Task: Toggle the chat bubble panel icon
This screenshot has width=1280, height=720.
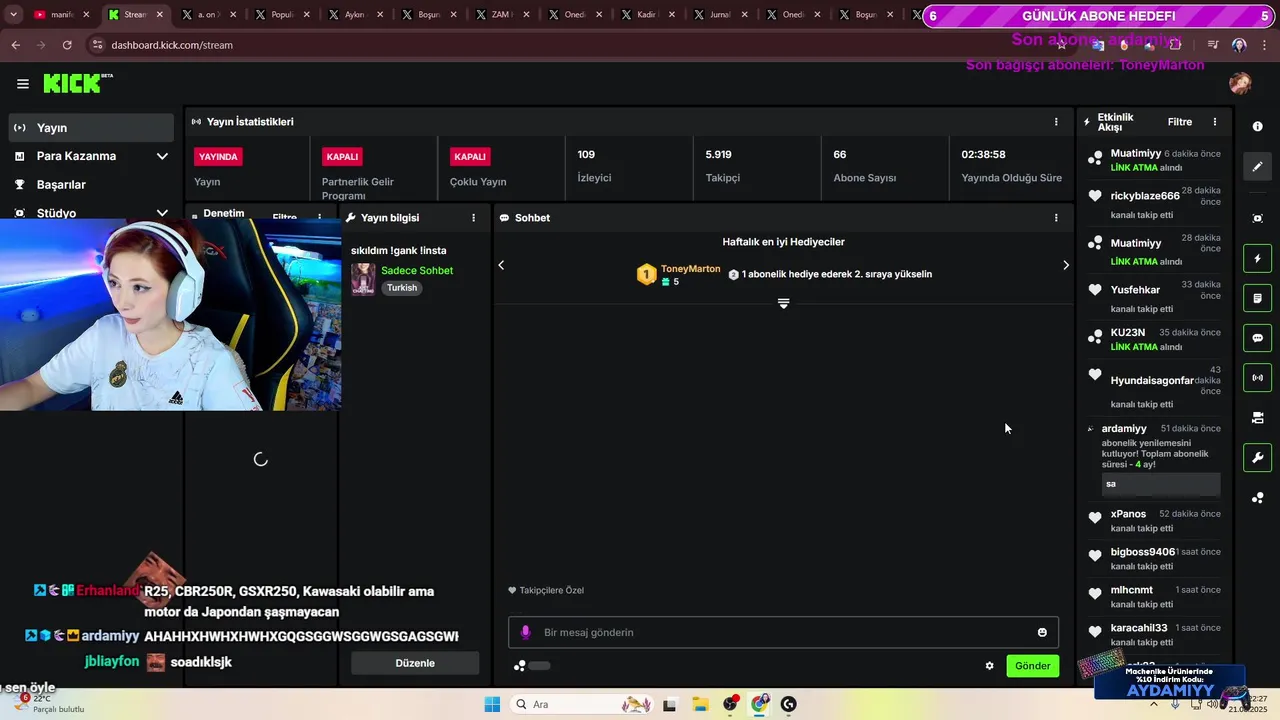Action: pyautogui.click(x=1257, y=338)
